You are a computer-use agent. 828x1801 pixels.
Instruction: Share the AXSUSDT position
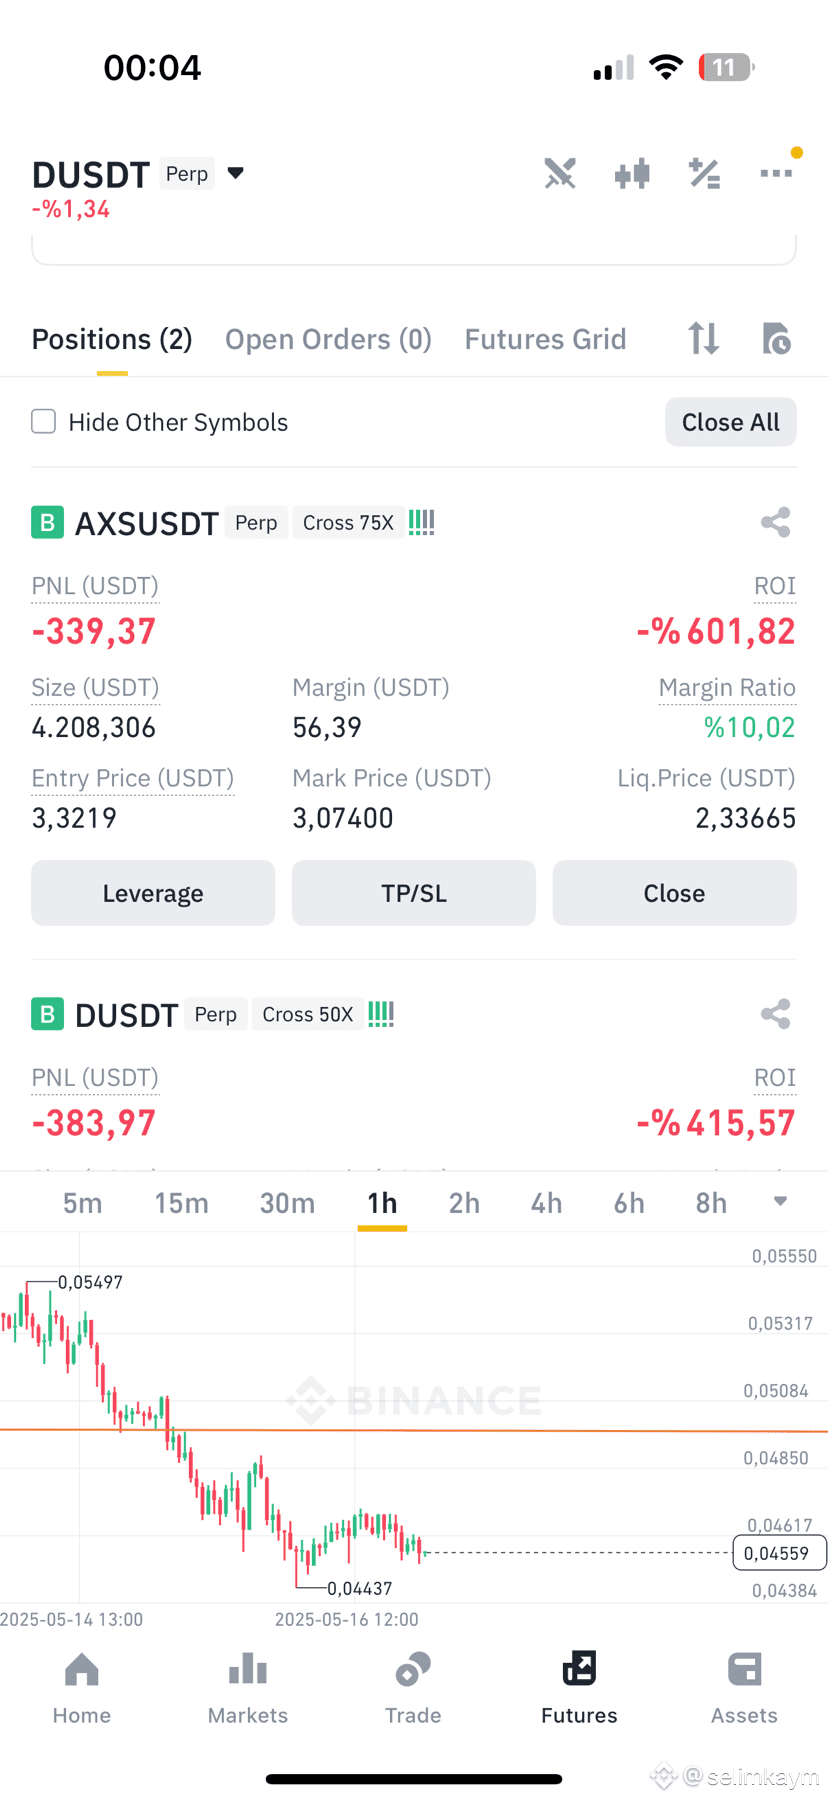pos(776,522)
